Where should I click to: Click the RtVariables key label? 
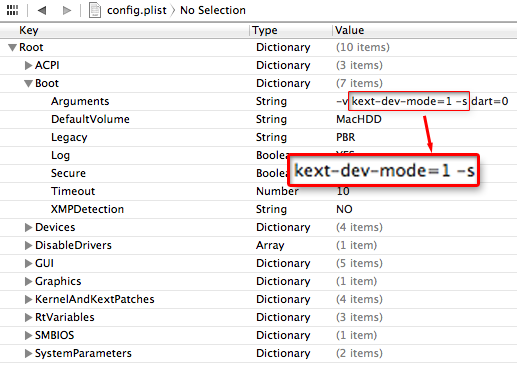point(65,317)
